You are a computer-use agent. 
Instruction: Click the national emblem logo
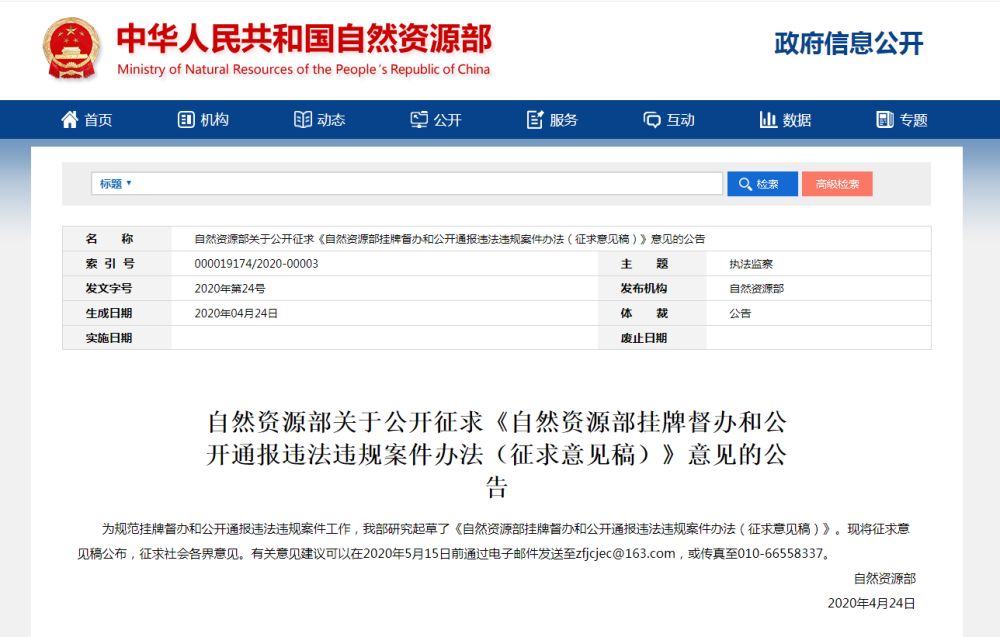click(72, 49)
